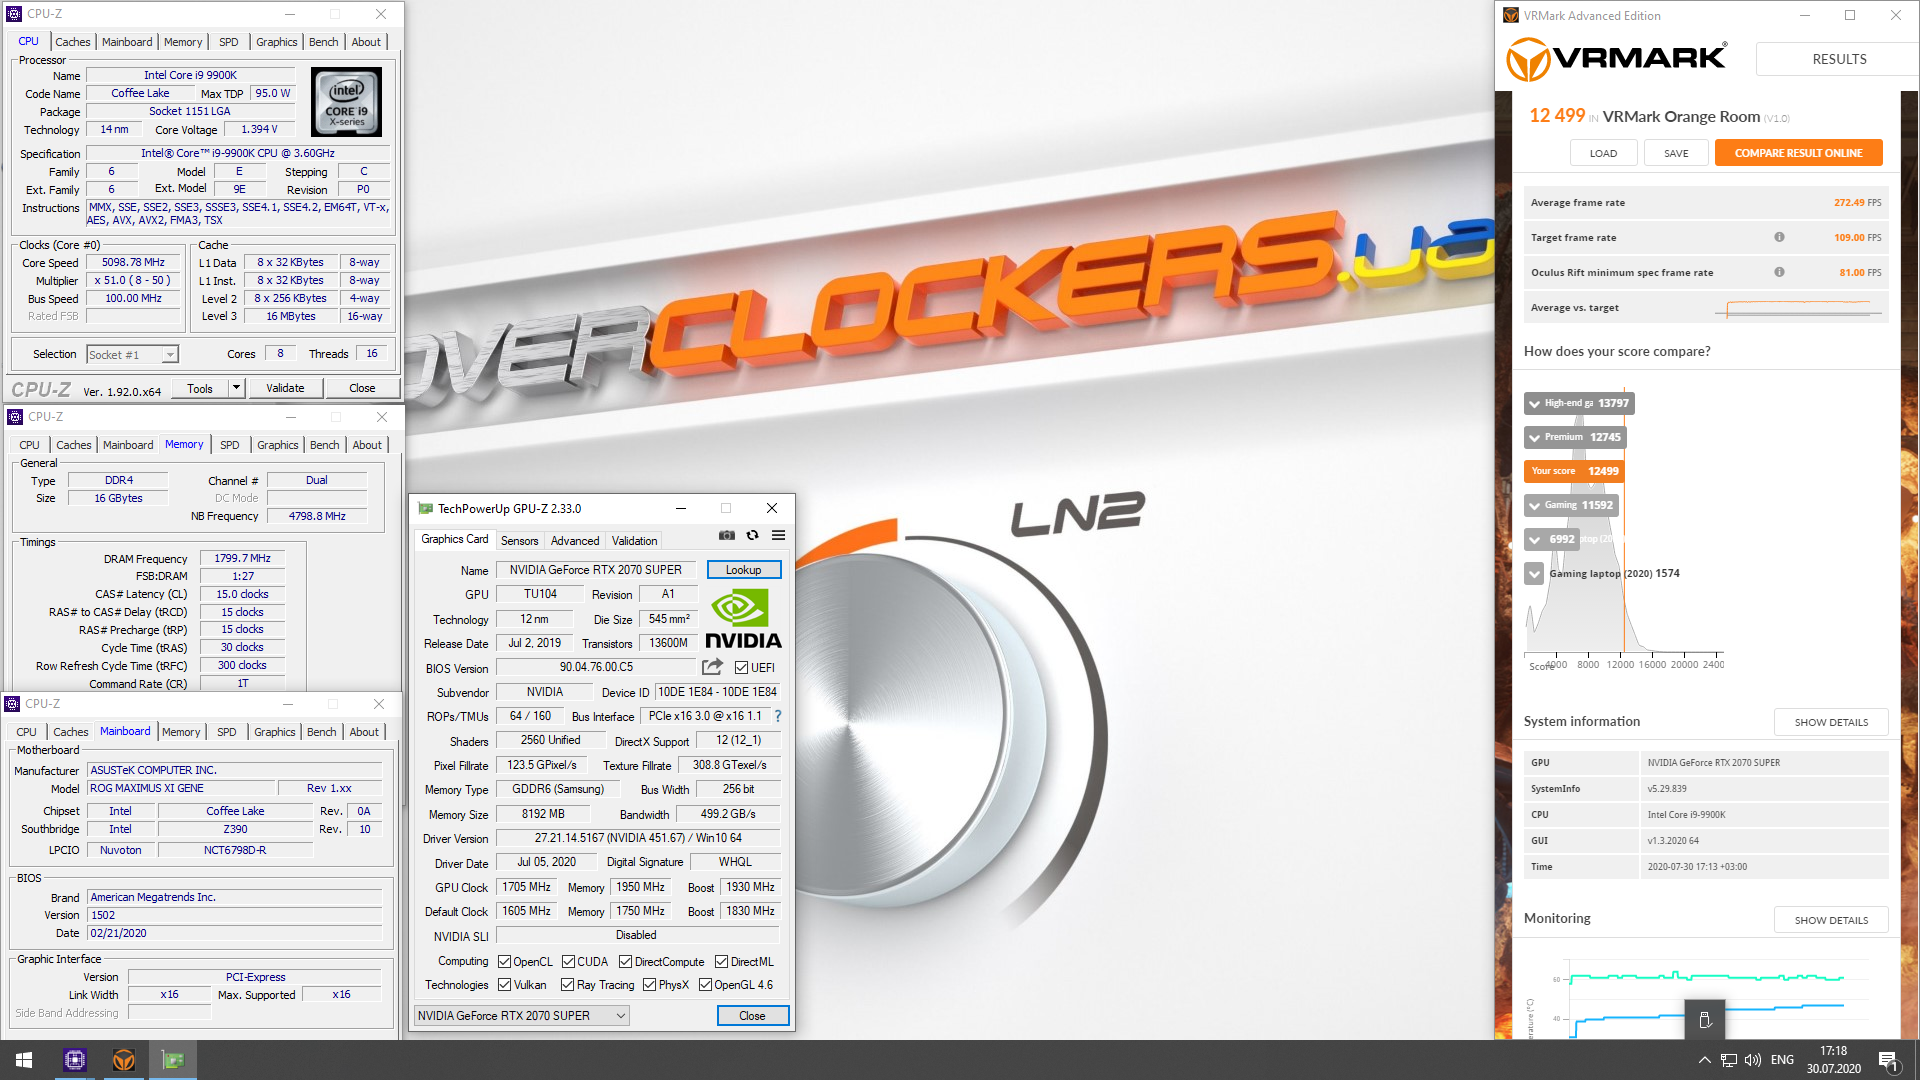
Task: Click the VRMark taskbar icon
Action: [124, 1060]
